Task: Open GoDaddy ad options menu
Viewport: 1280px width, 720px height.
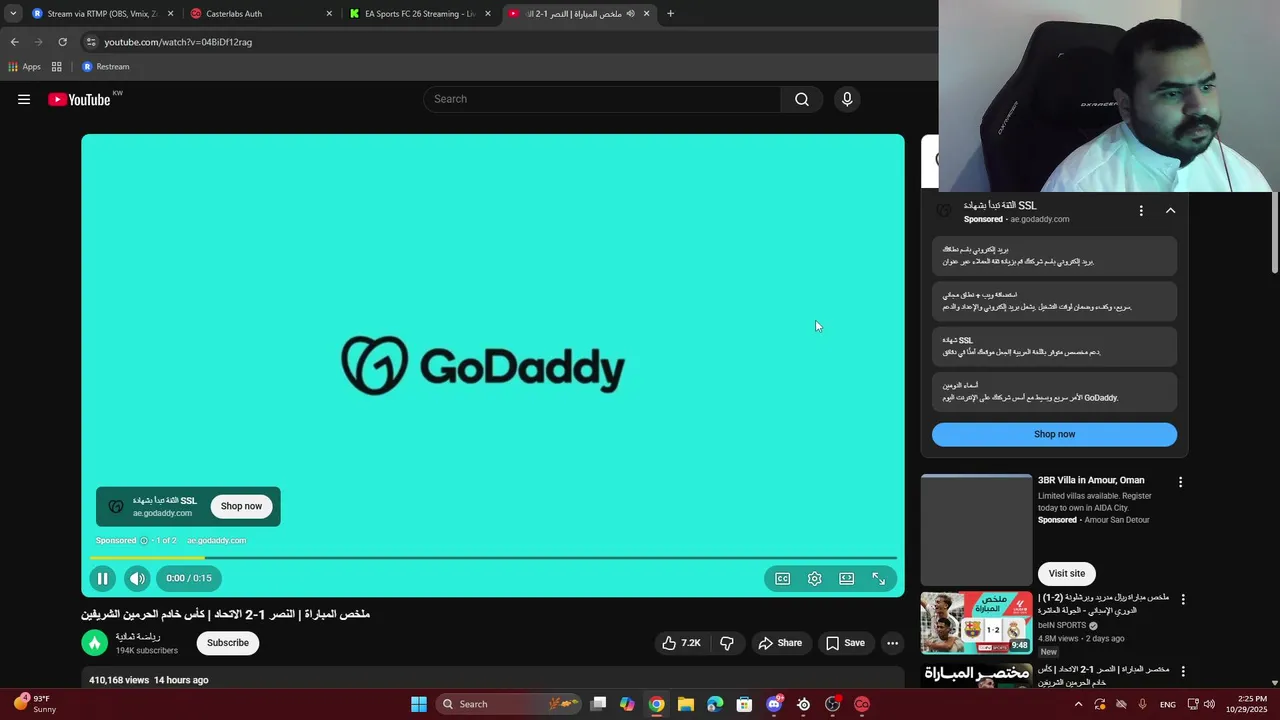Action: [x=1141, y=211]
